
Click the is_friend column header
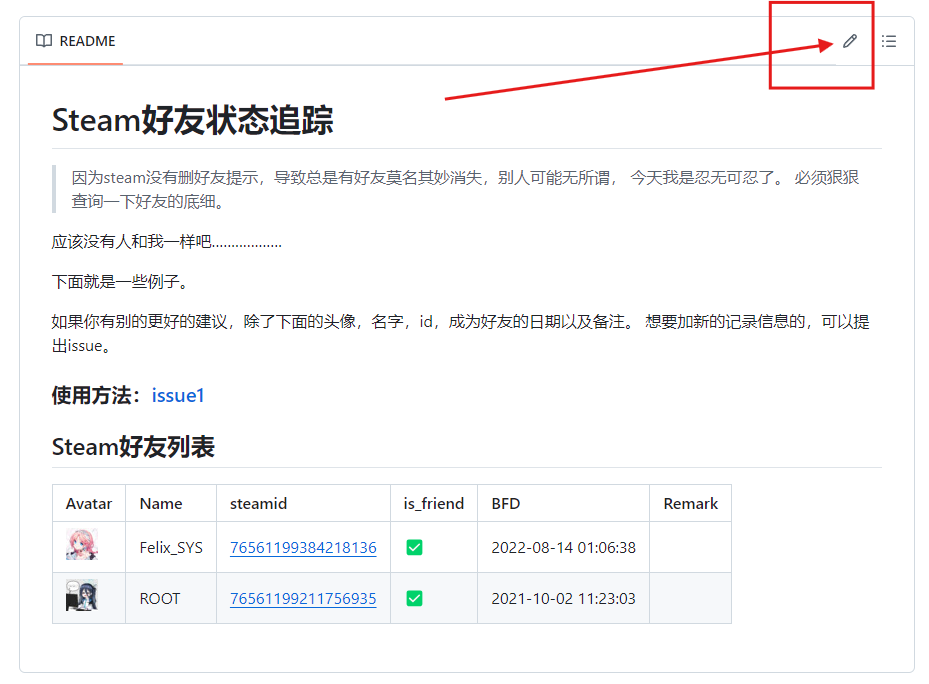point(434,504)
